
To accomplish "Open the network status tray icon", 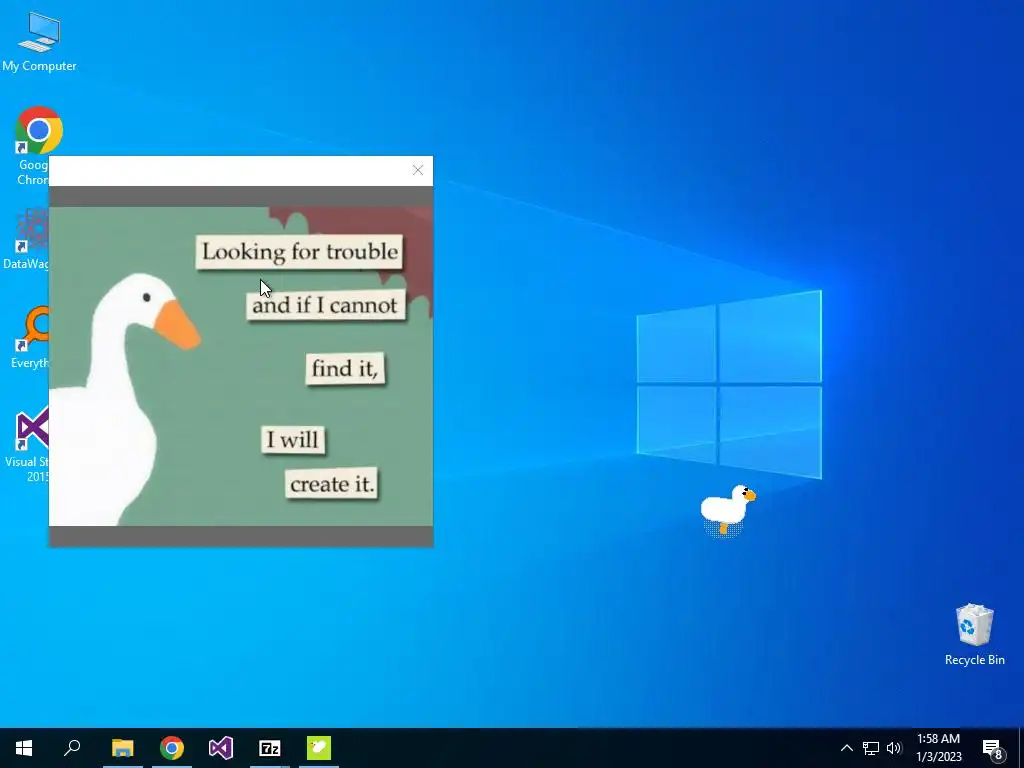I will (x=871, y=748).
